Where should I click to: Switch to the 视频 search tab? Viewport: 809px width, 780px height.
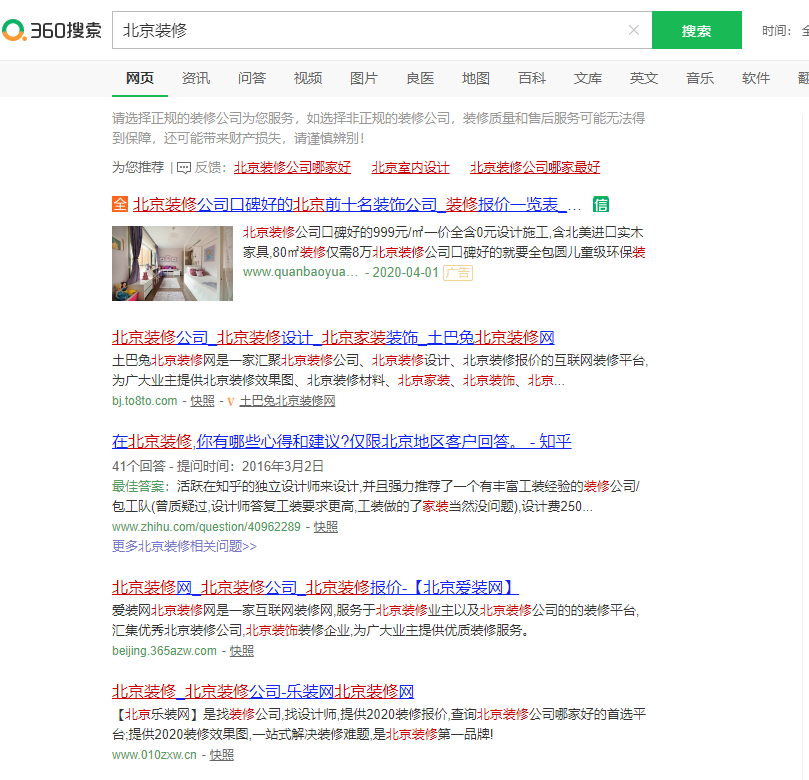pos(307,77)
